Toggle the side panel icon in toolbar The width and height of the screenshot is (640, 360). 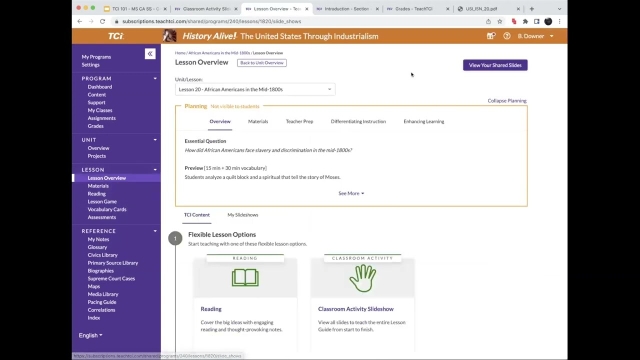[x=537, y=21]
